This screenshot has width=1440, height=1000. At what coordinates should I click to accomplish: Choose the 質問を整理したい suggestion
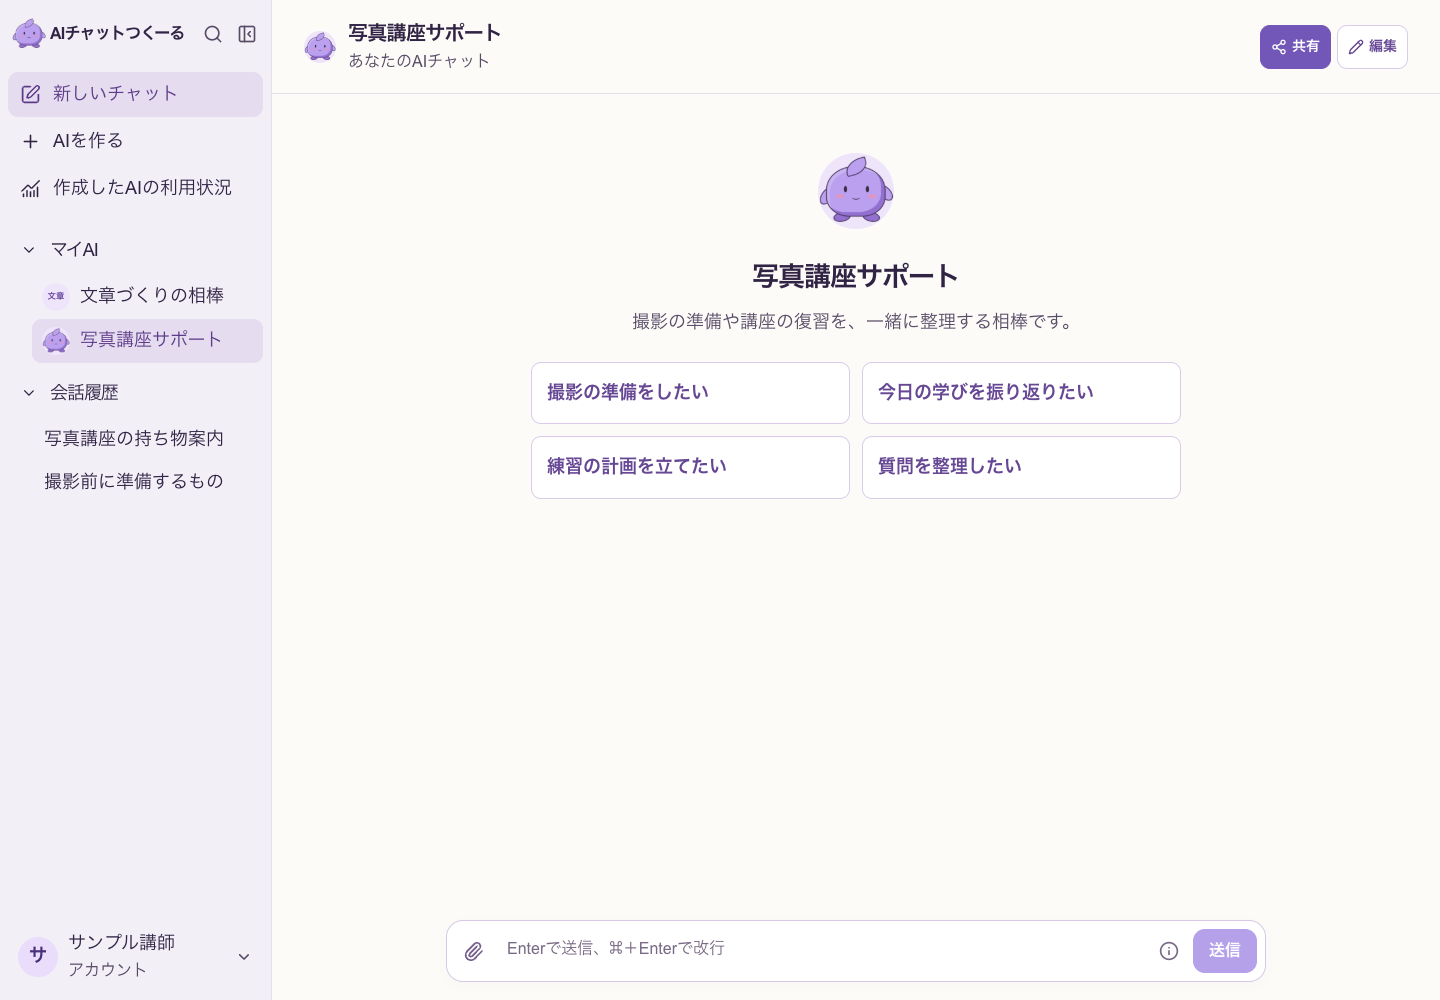pos(1021,467)
